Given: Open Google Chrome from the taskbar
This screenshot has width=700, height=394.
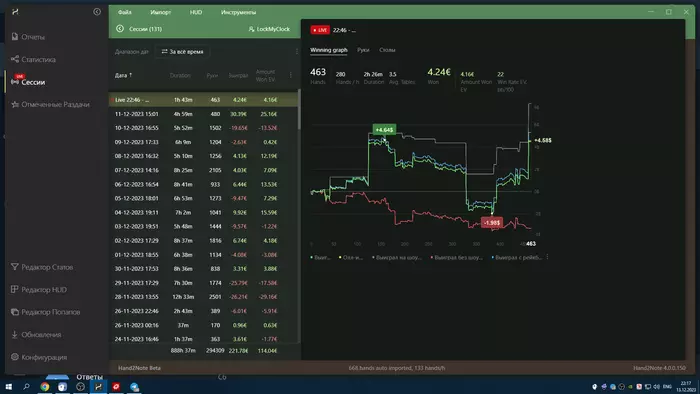Looking at the screenshot, I should pyautogui.click(x=45, y=387).
